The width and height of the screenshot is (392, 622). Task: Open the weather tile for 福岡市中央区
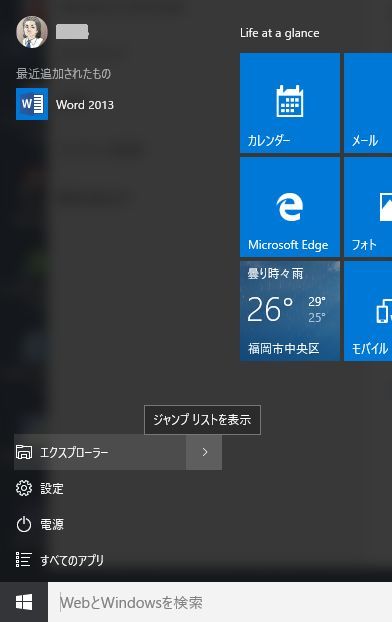pos(290,311)
